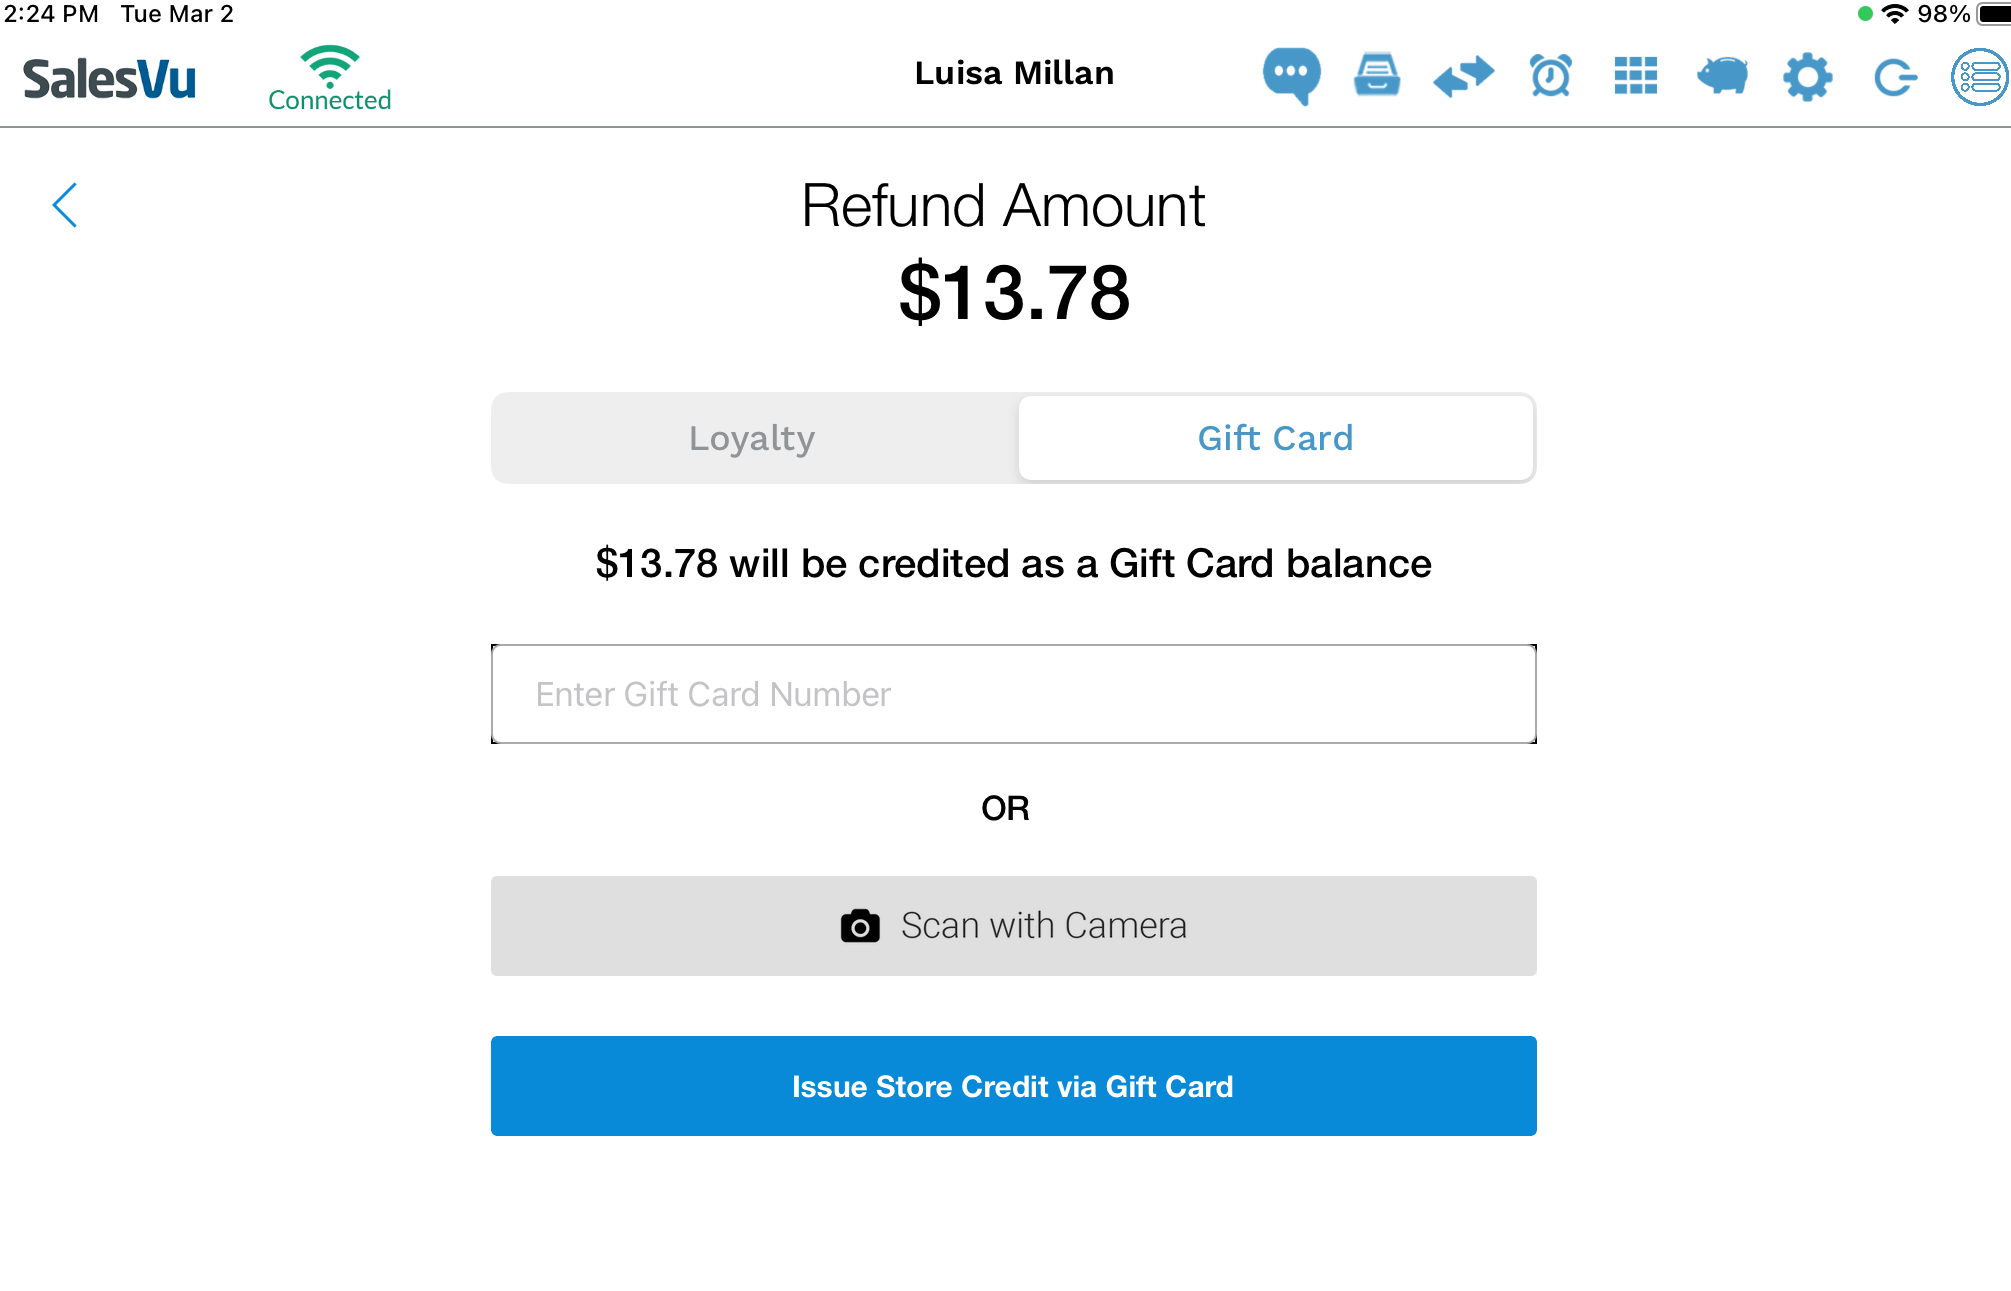This screenshot has width=2011, height=1291.
Task: Click Issue Store Credit via Gift Card
Action: [x=1013, y=1086]
